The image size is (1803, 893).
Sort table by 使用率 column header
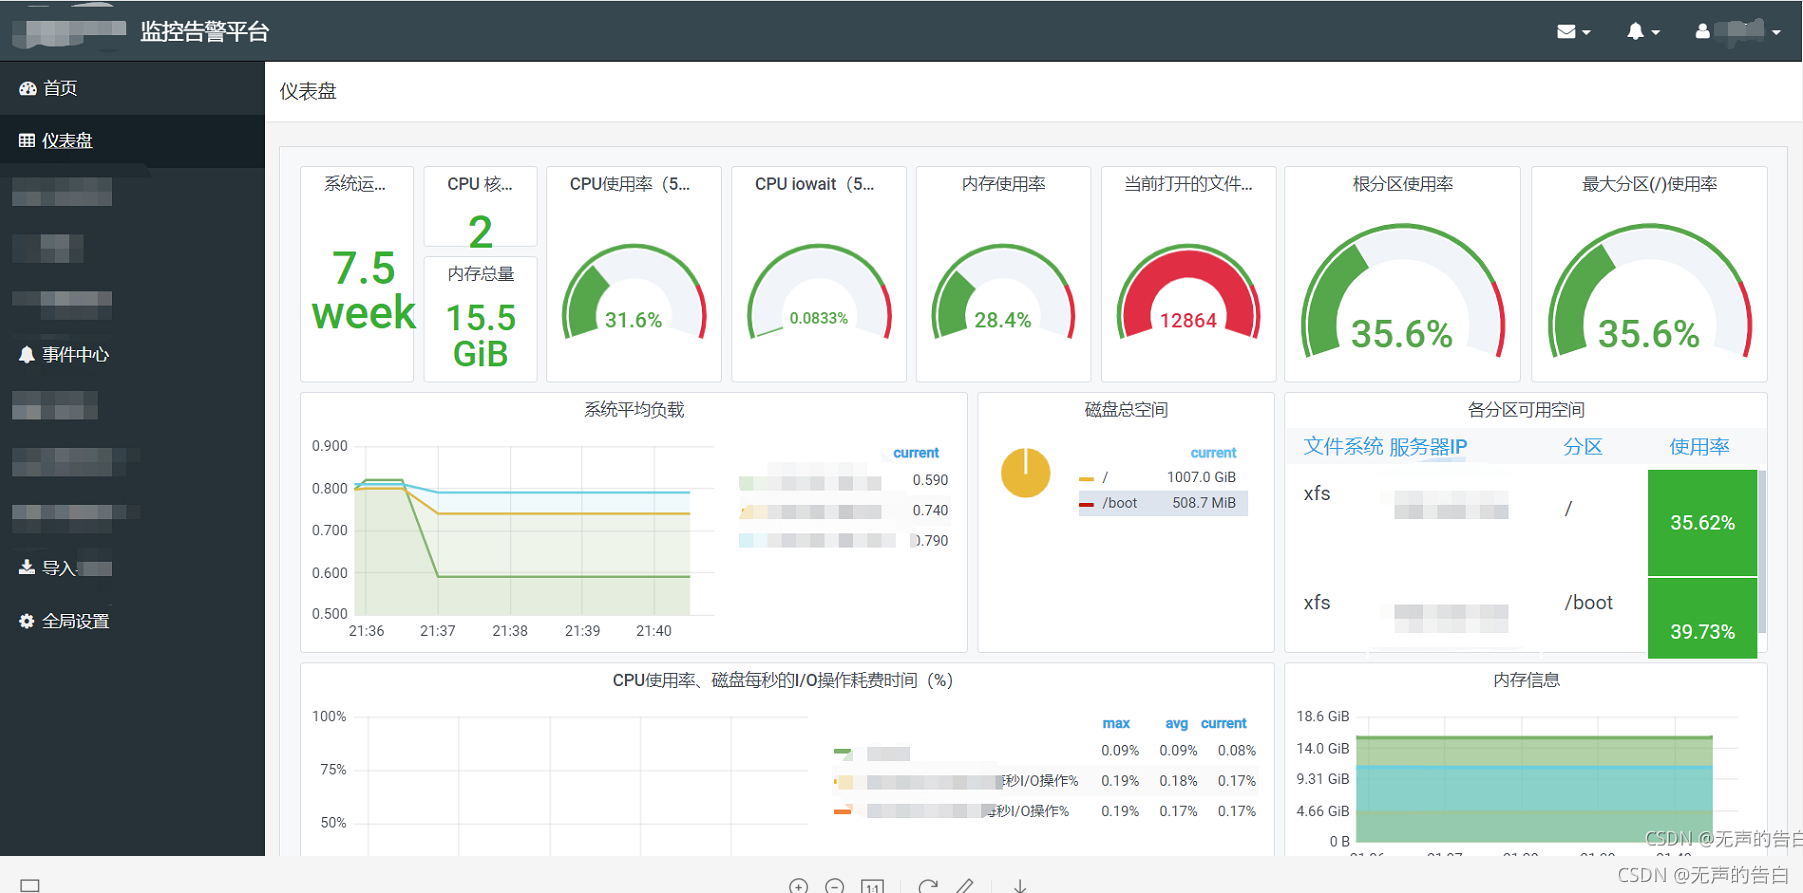(x=1699, y=446)
